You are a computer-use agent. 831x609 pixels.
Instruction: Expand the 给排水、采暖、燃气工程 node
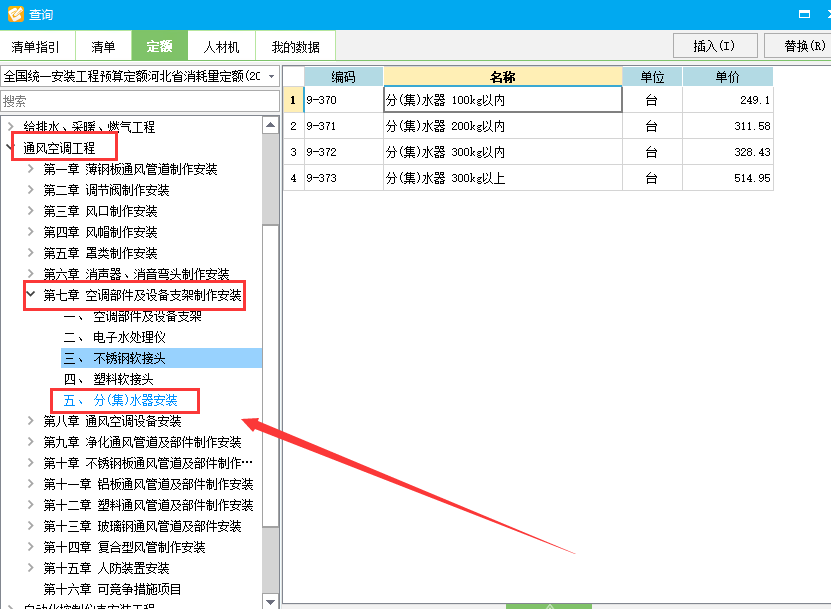tap(11, 127)
